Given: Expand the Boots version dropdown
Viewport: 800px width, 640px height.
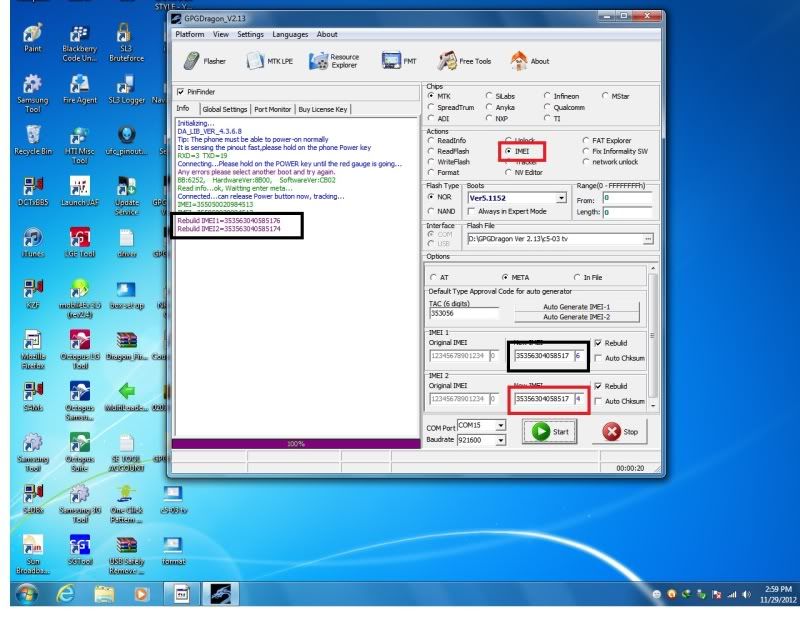Looking at the screenshot, I should pyautogui.click(x=561, y=198).
